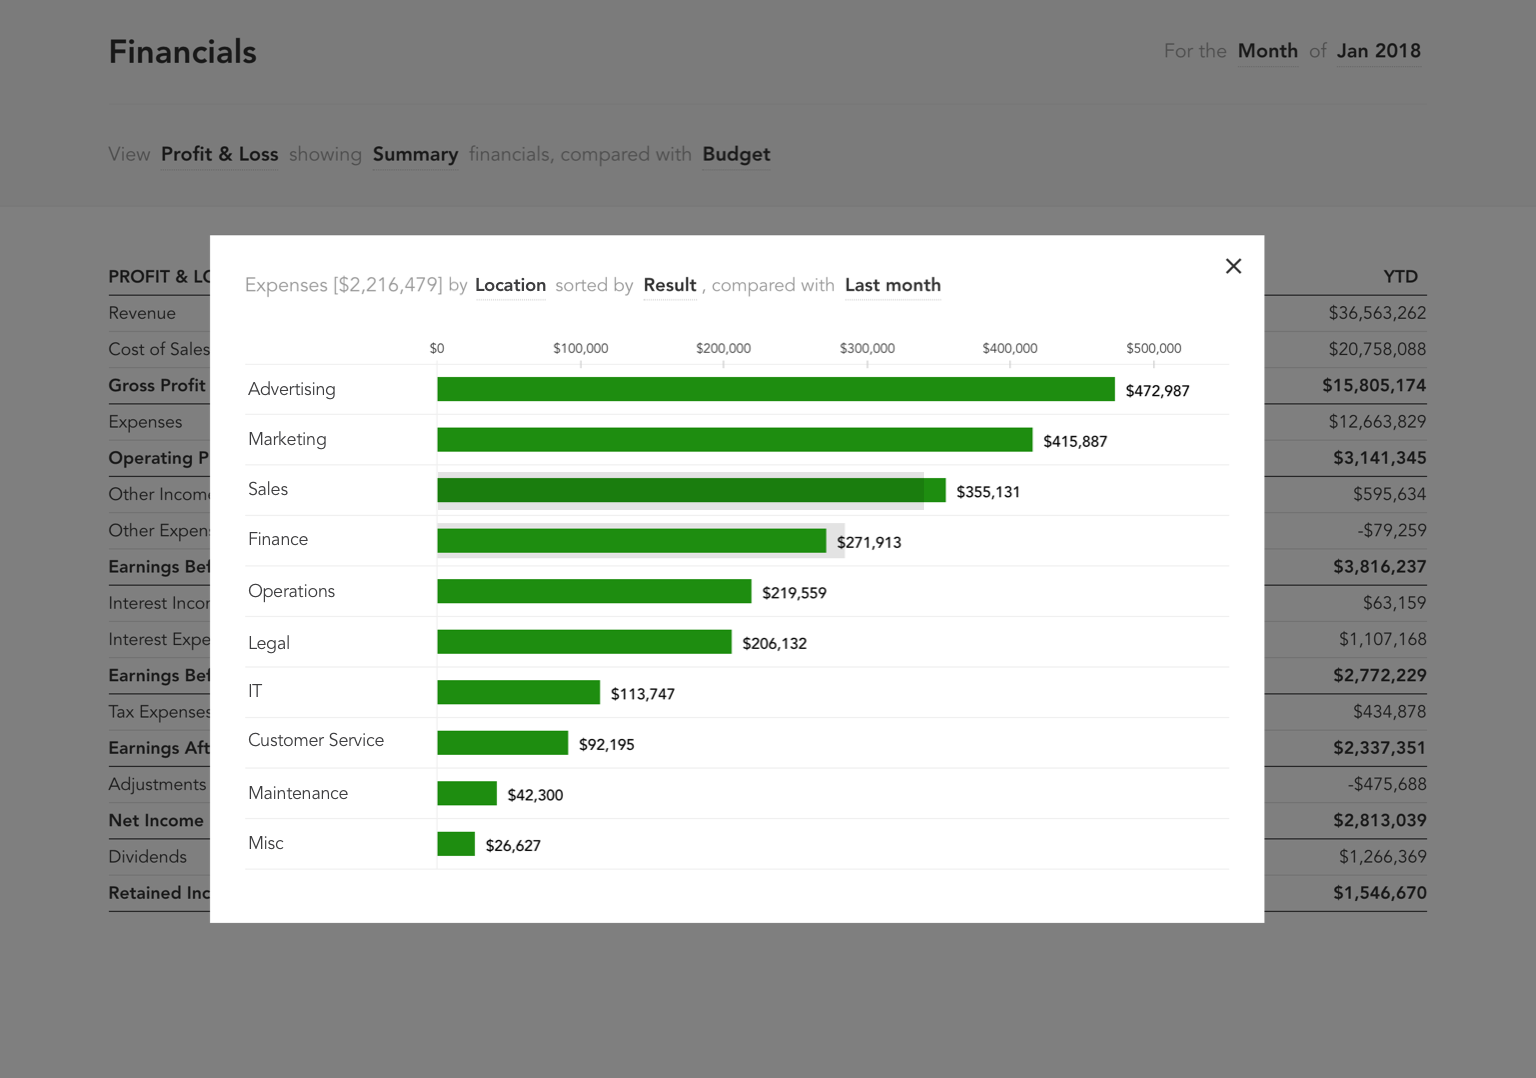Image resolution: width=1536 pixels, height=1078 pixels.
Task: Open the Profit & Loss view dropdown
Action: click(x=219, y=154)
